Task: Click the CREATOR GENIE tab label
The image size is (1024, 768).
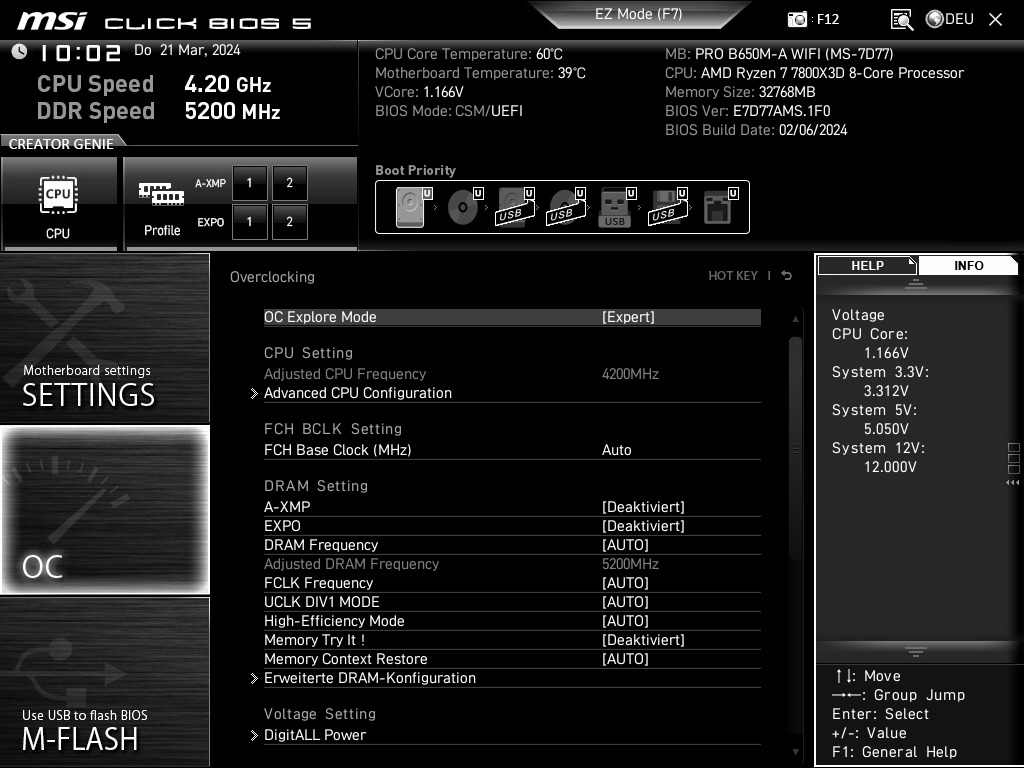Action: pyautogui.click(x=61, y=144)
